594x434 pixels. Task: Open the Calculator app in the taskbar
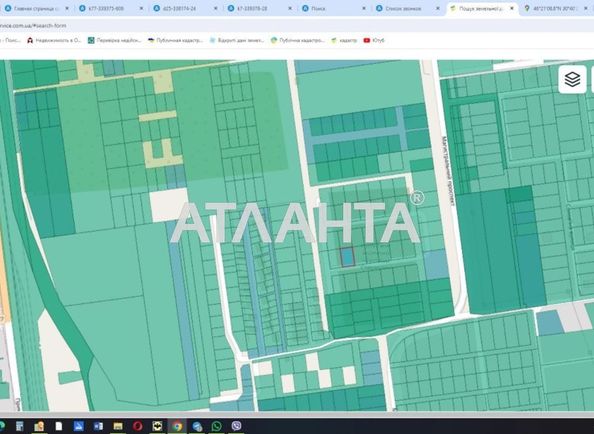point(19,426)
